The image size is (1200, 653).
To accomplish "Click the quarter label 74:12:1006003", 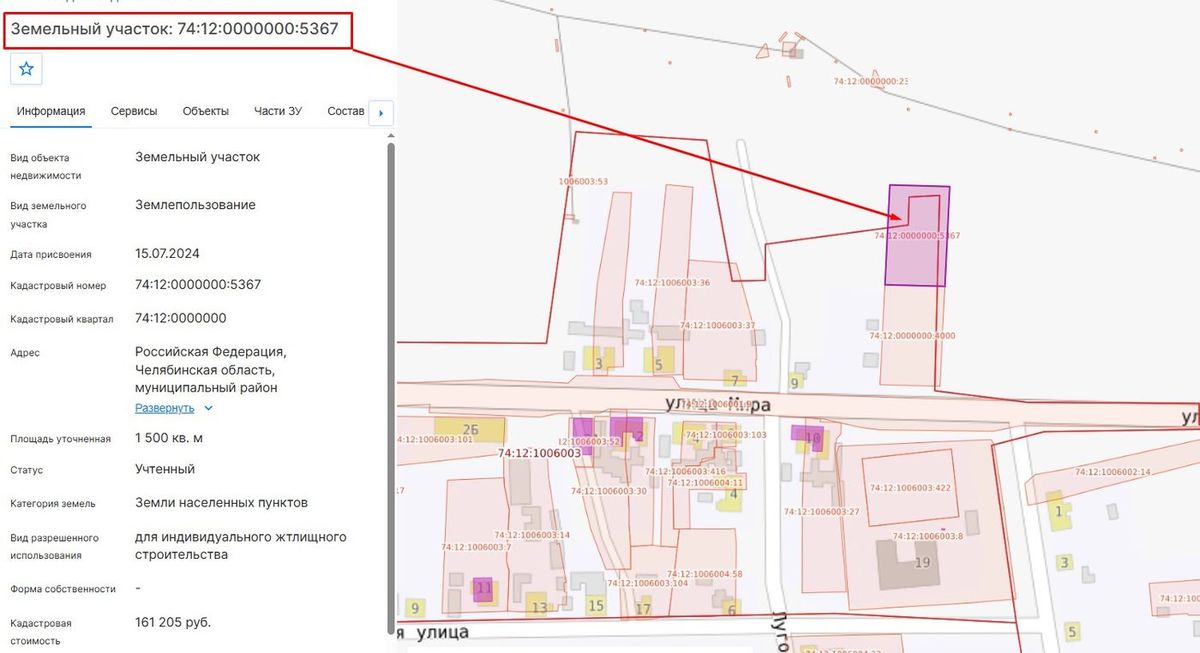I will [539, 453].
